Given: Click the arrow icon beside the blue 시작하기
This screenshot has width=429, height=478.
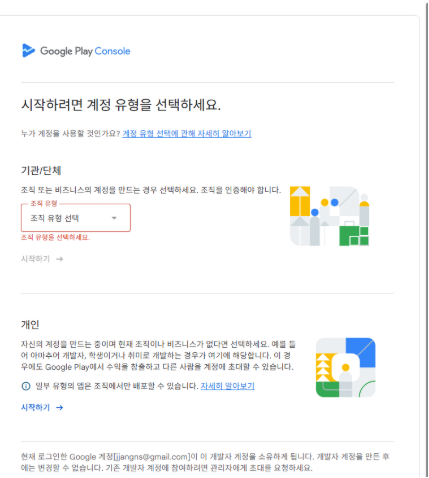Looking at the screenshot, I should coord(60,407).
